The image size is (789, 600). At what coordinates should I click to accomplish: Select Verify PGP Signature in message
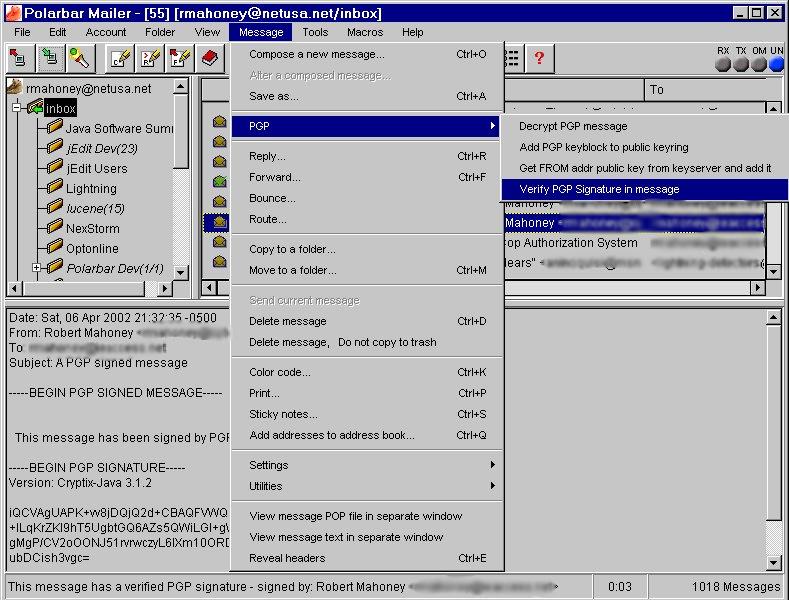599,189
